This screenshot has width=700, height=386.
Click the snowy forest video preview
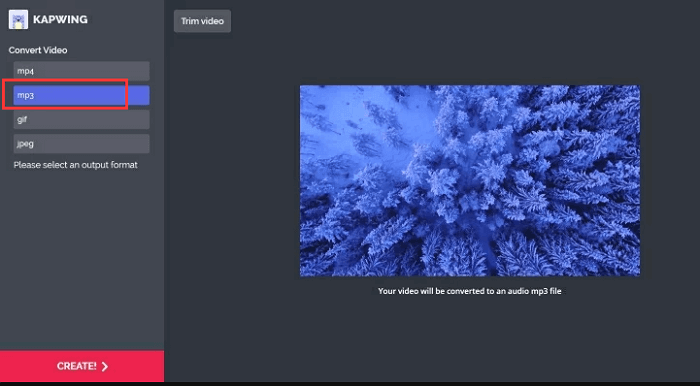[x=470, y=181]
